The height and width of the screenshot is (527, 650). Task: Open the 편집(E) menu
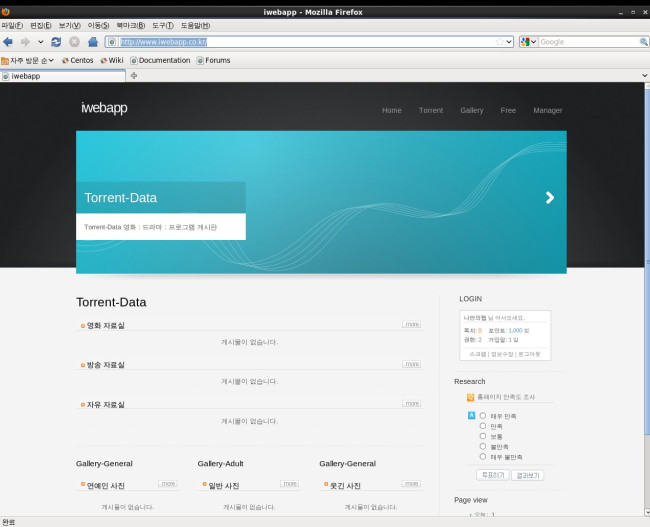tap(41, 26)
